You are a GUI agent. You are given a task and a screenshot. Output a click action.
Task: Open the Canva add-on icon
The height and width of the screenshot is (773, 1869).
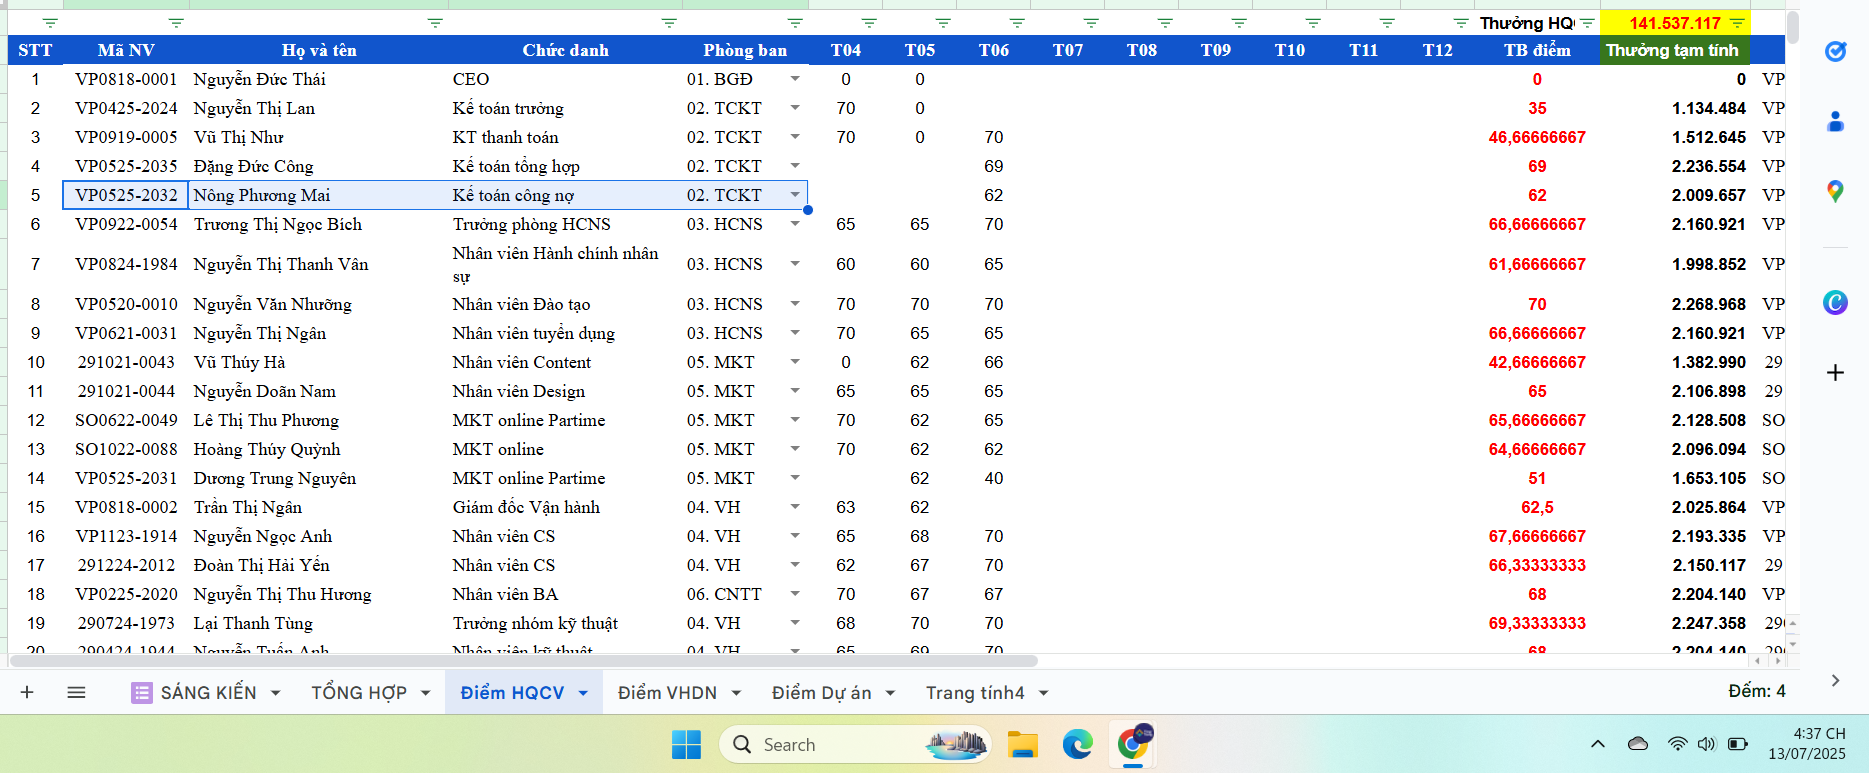[x=1835, y=302]
